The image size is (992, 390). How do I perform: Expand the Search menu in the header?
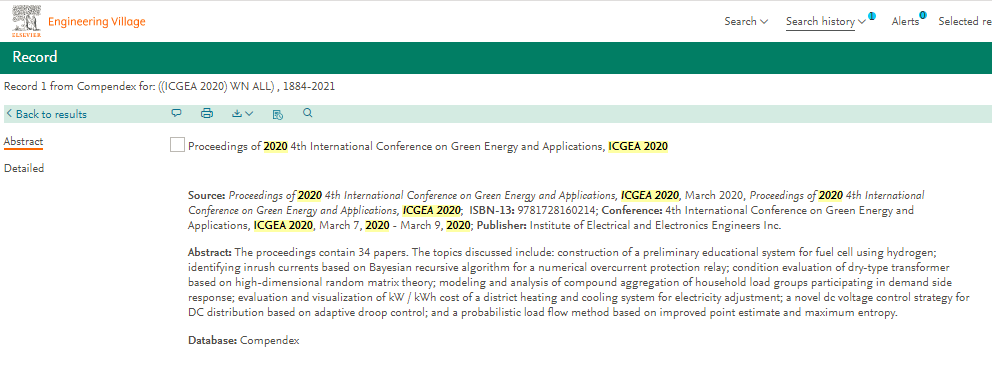point(746,22)
